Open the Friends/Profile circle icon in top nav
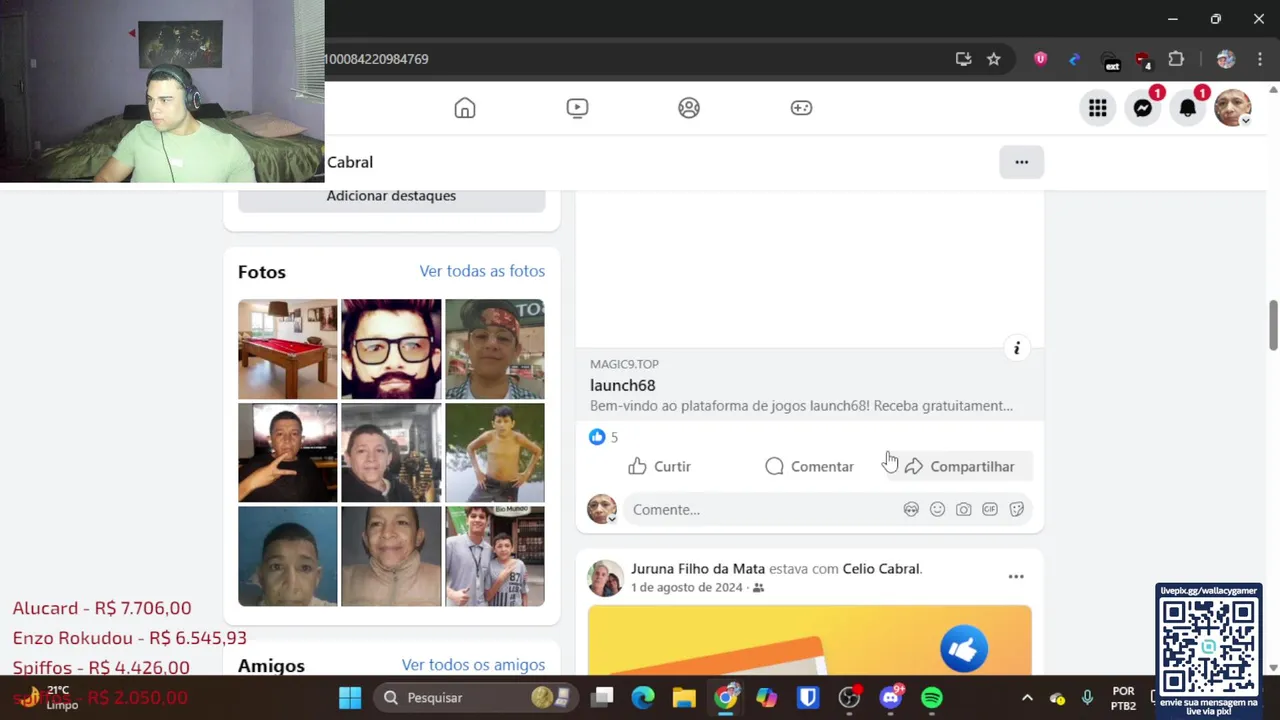 689,108
